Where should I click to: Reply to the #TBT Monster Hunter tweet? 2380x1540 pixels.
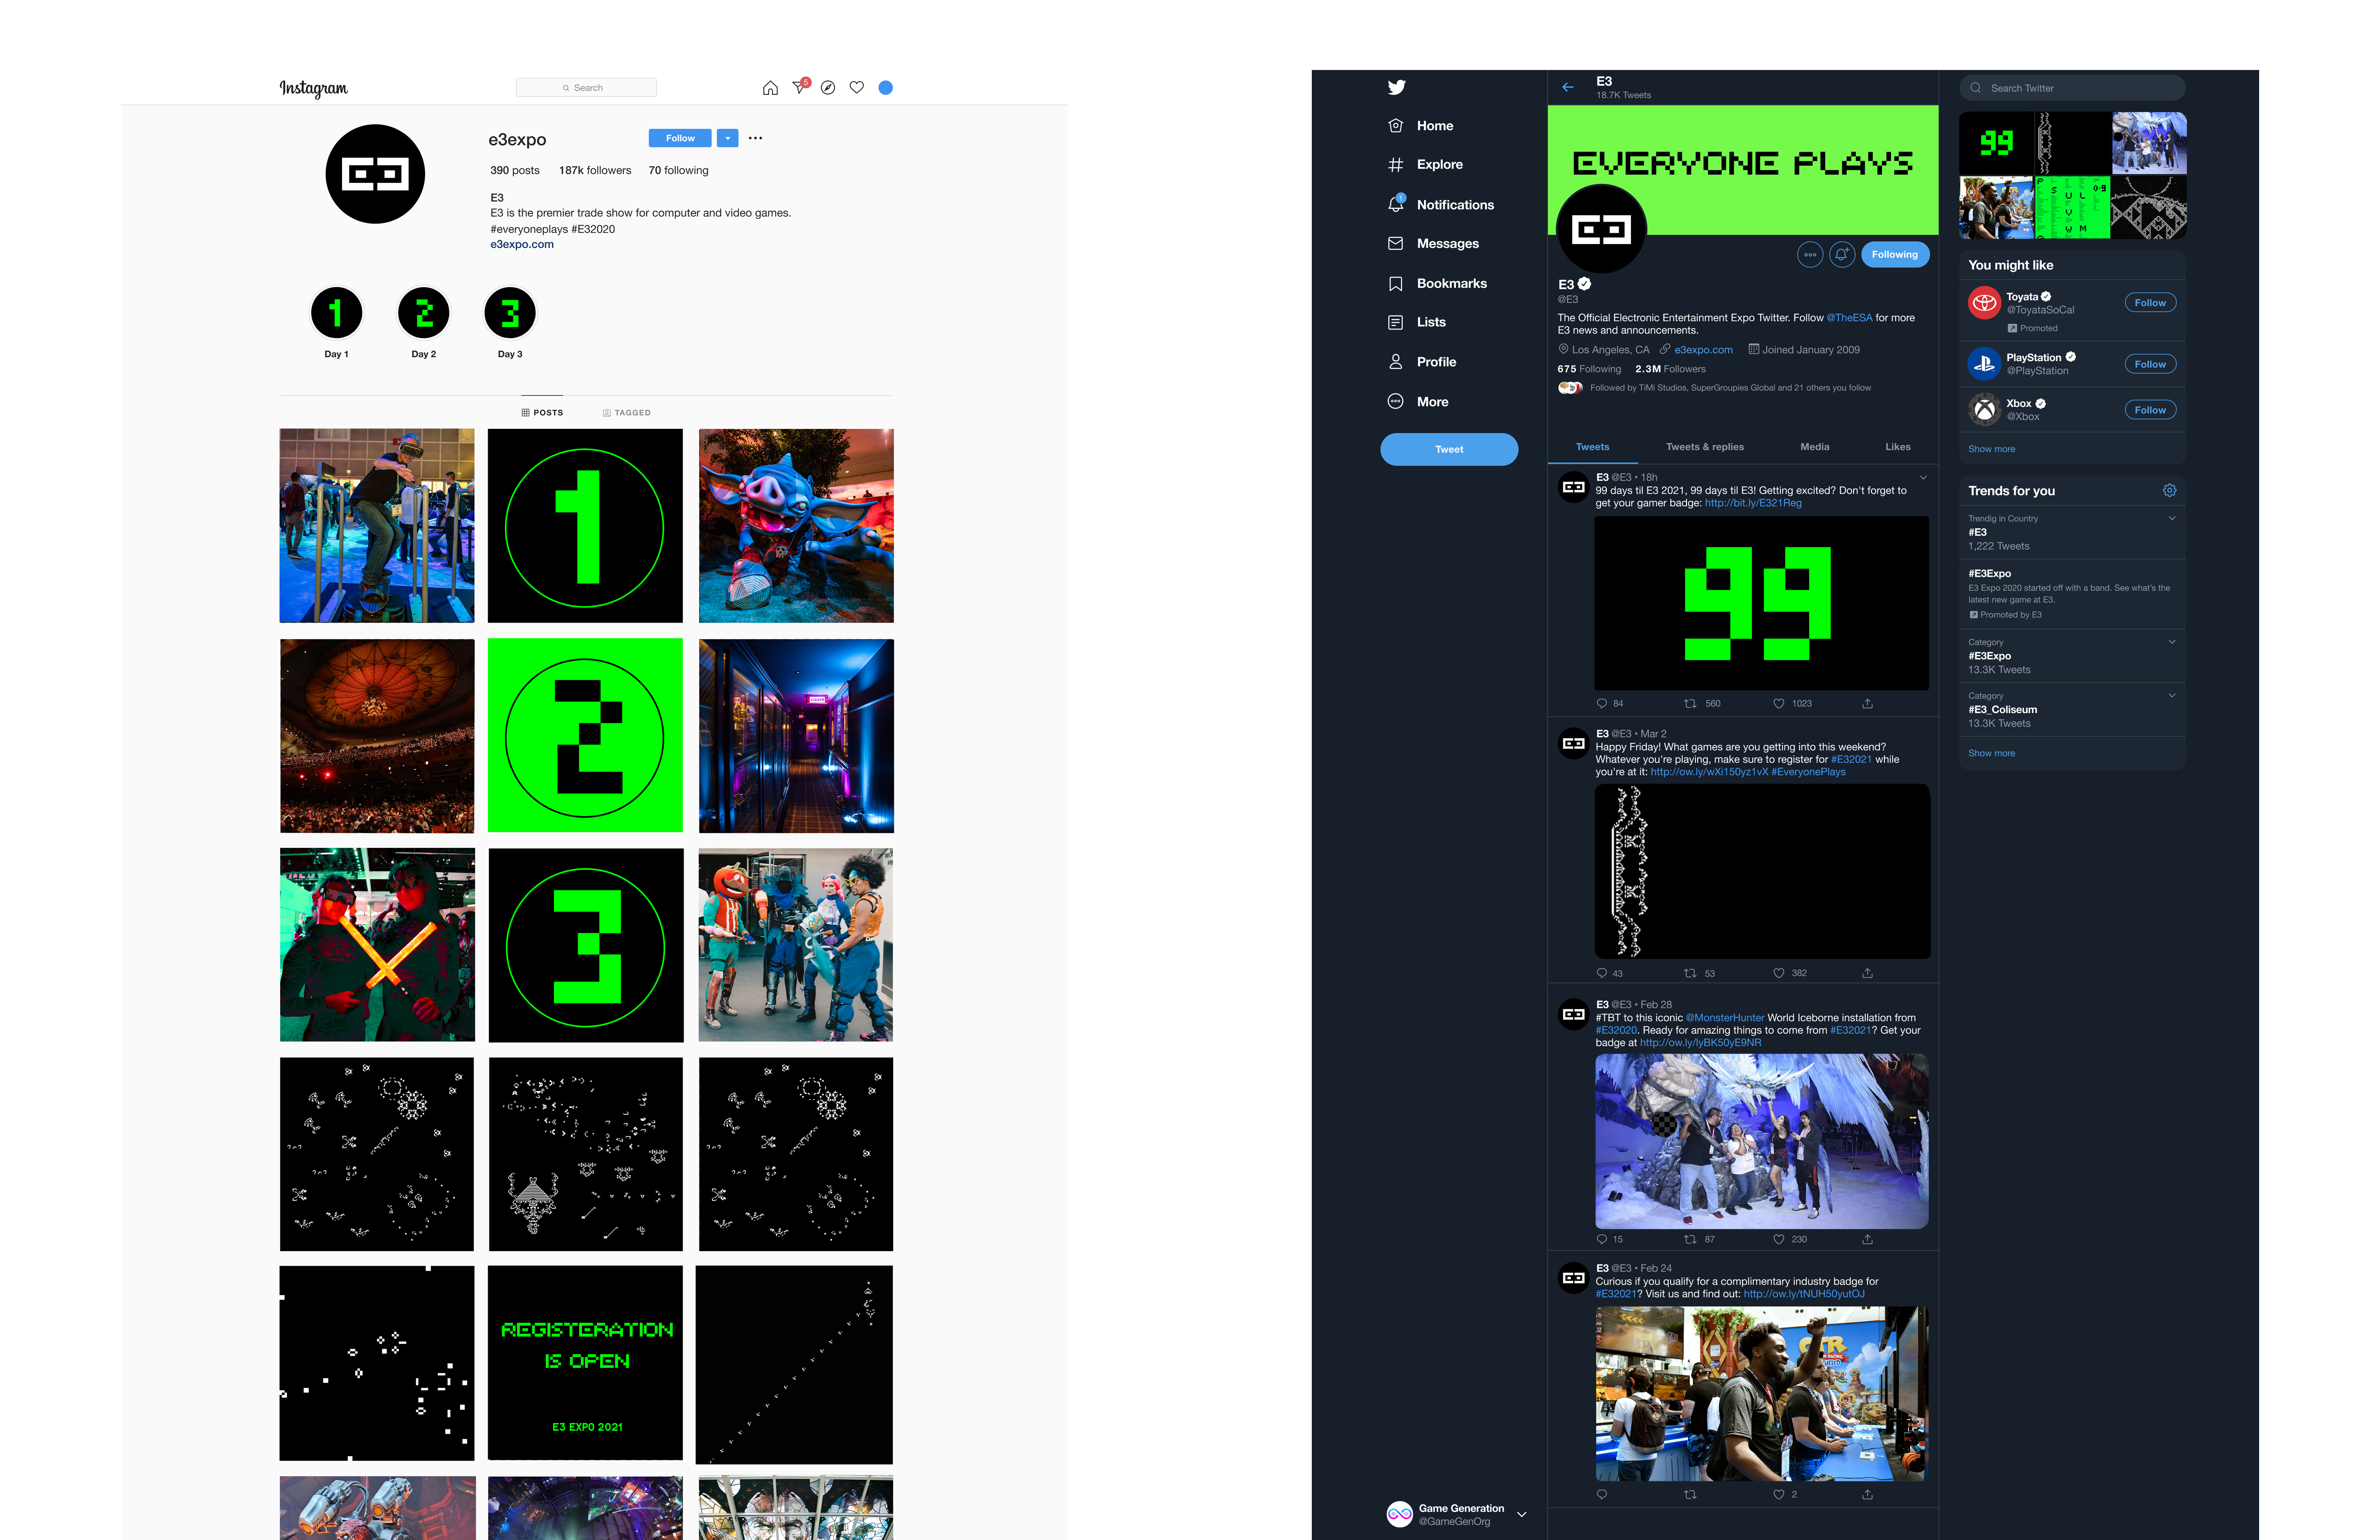coord(1602,1239)
